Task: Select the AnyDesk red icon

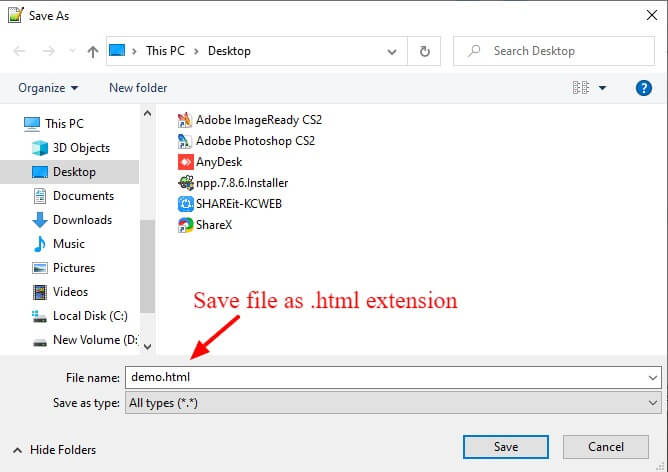Action: (185, 162)
